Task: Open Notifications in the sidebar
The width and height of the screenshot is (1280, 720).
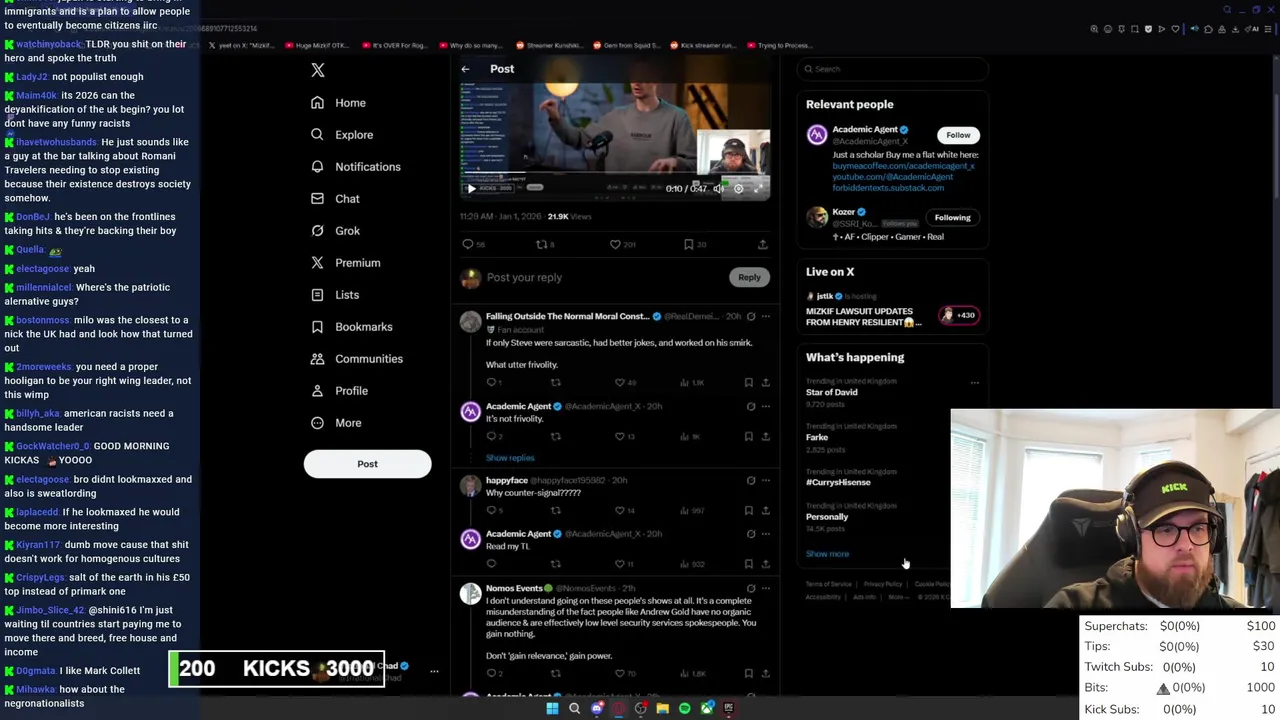Action: click(x=355, y=167)
